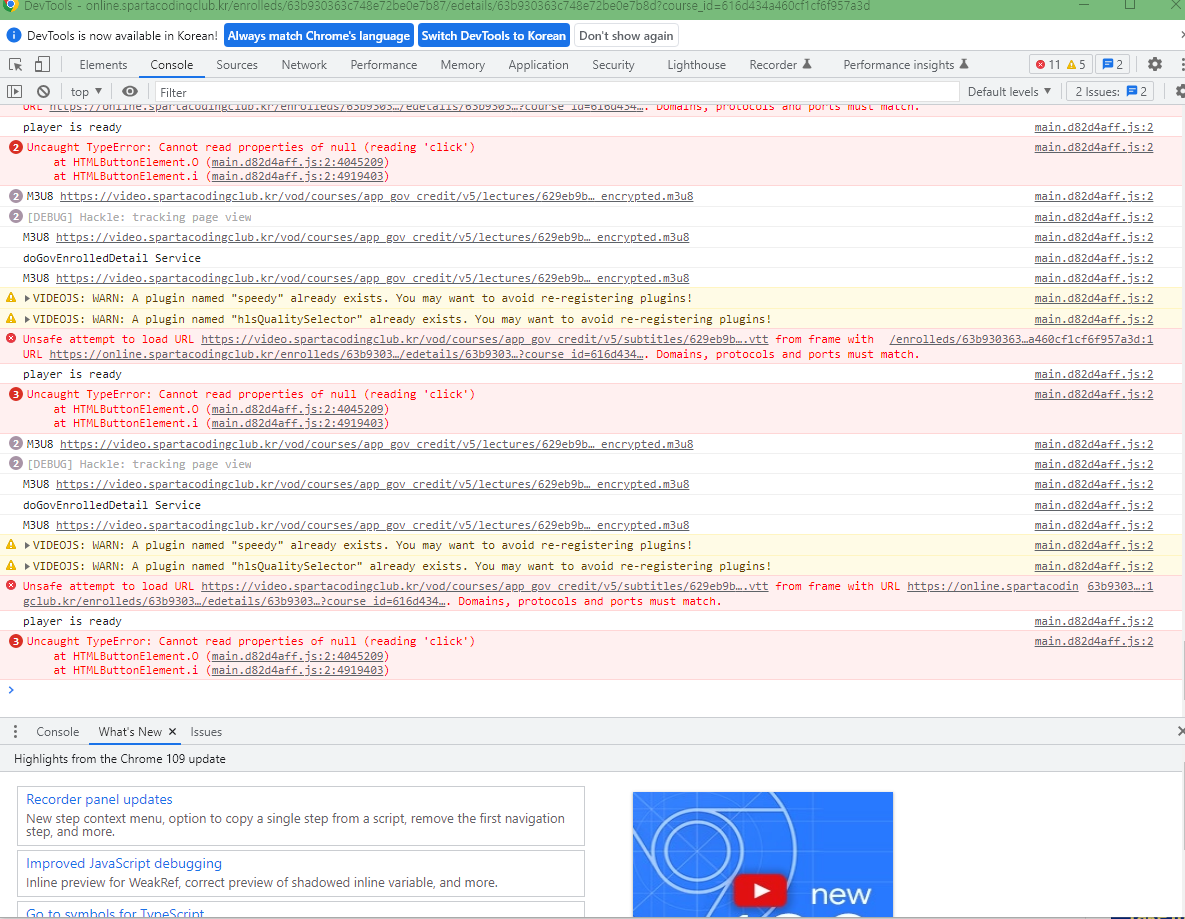Open the Network tab
The height and width of the screenshot is (919, 1185).
click(304, 64)
